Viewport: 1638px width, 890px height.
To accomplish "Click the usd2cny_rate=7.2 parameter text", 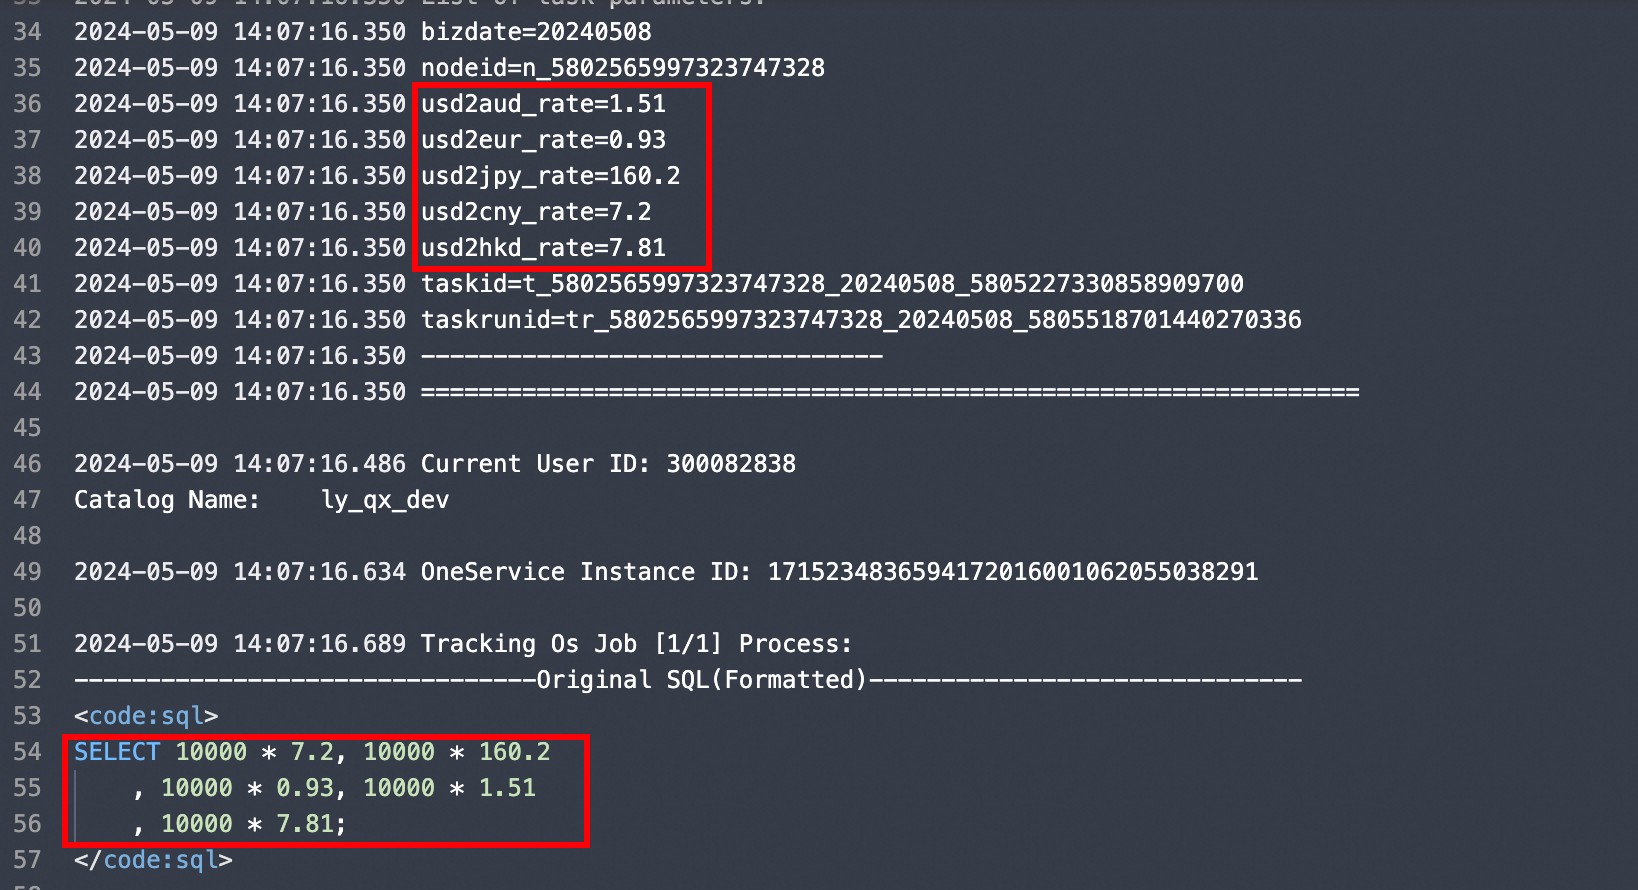I will [x=536, y=212].
